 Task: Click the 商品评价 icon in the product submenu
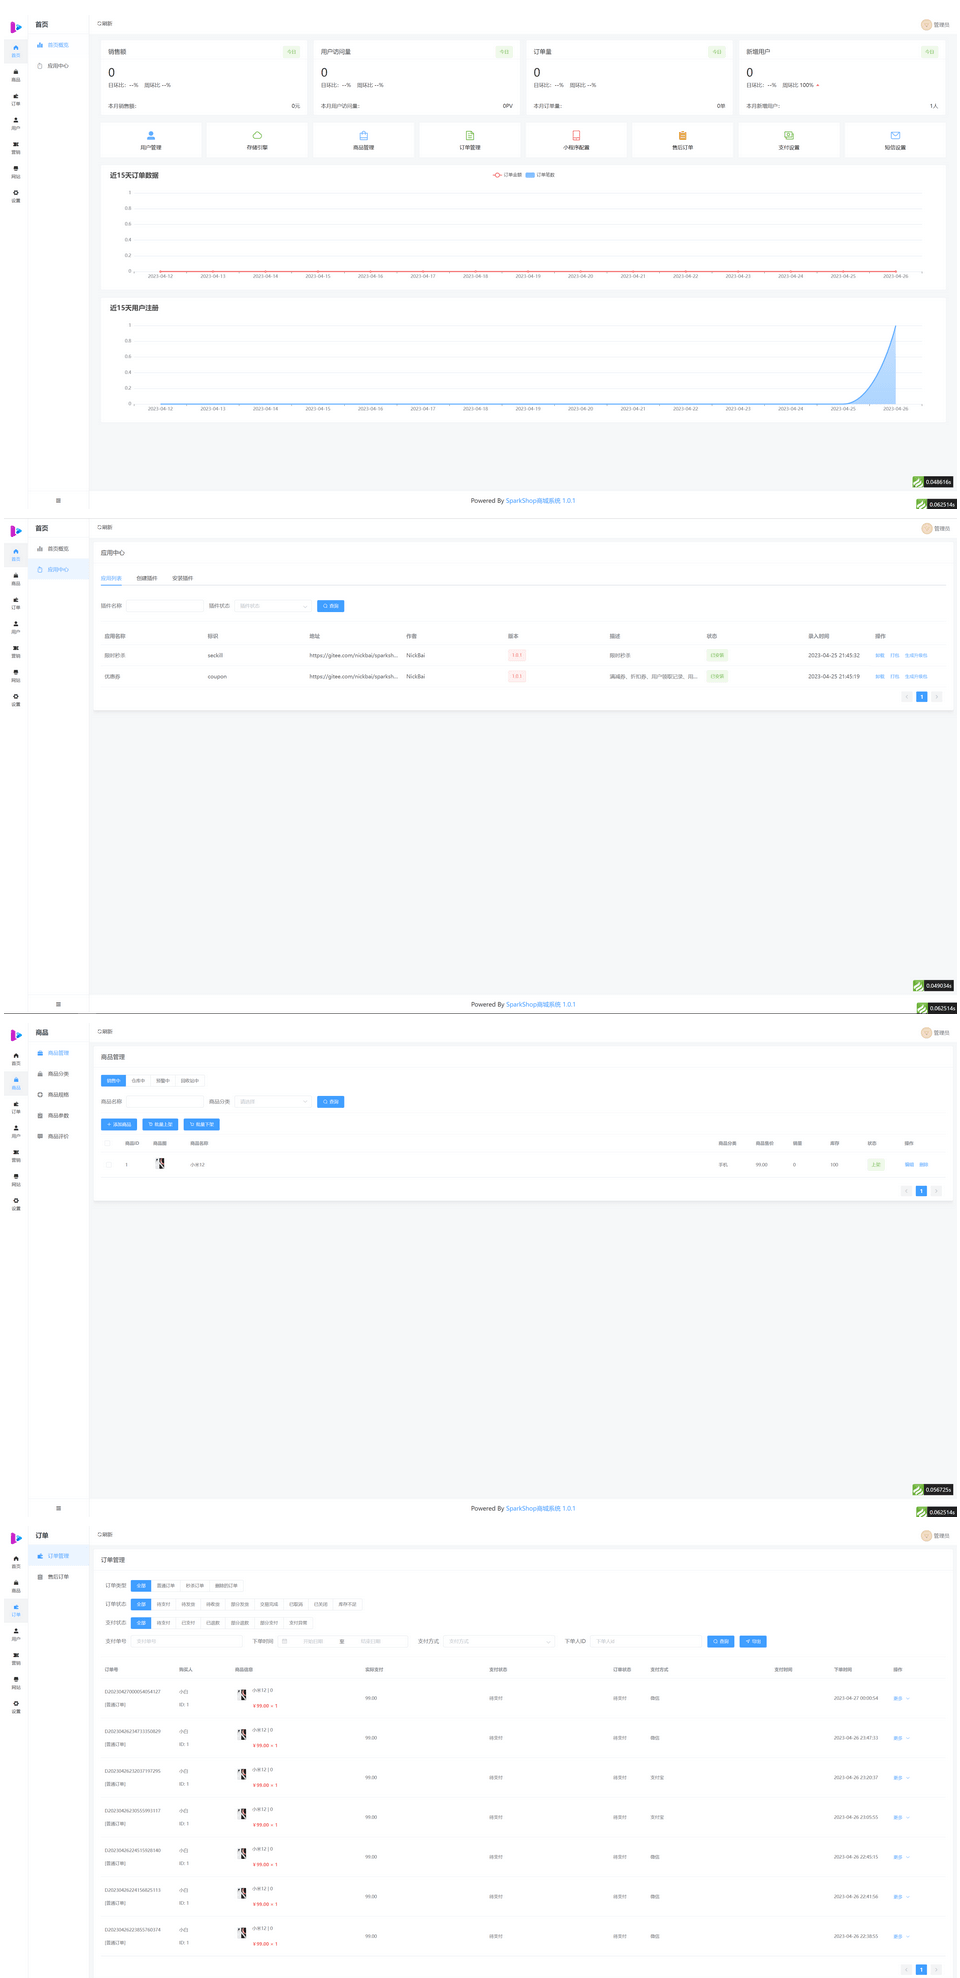40,1136
